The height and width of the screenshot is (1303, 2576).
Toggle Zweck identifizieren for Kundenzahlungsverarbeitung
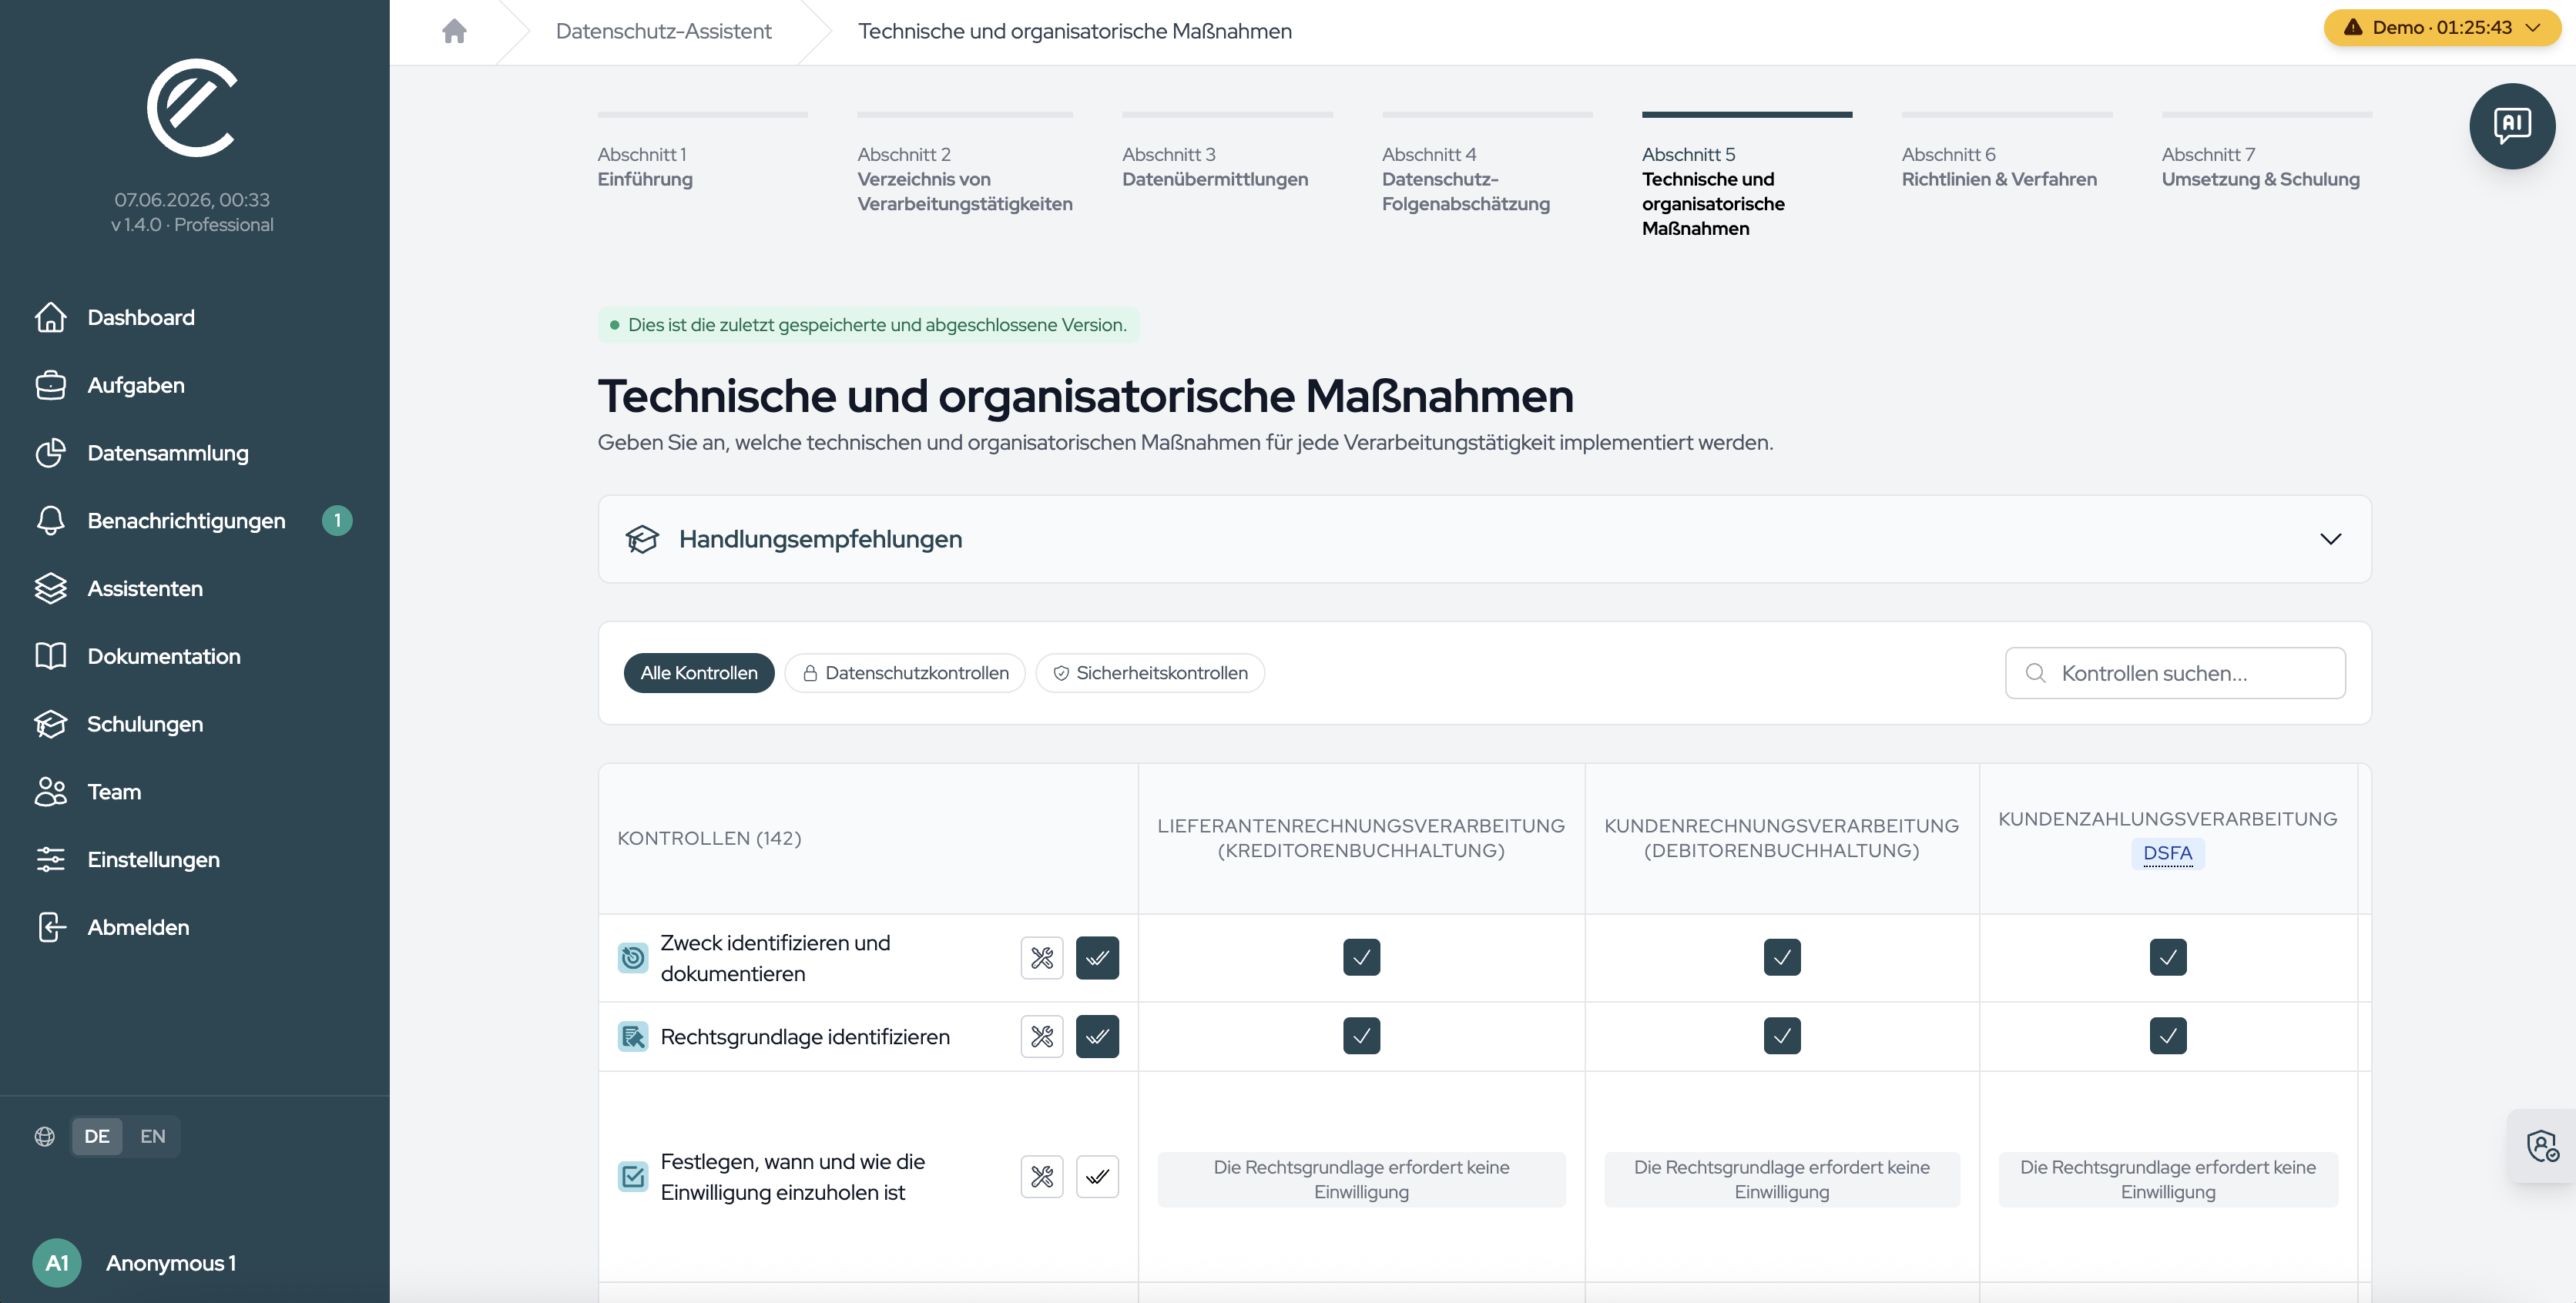click(2167, 958)
